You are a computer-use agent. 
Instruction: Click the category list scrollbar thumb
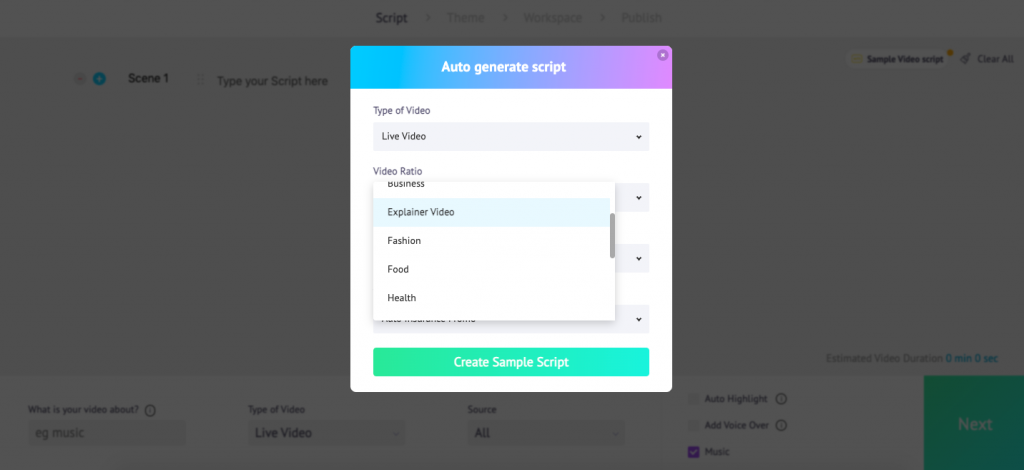613,236
